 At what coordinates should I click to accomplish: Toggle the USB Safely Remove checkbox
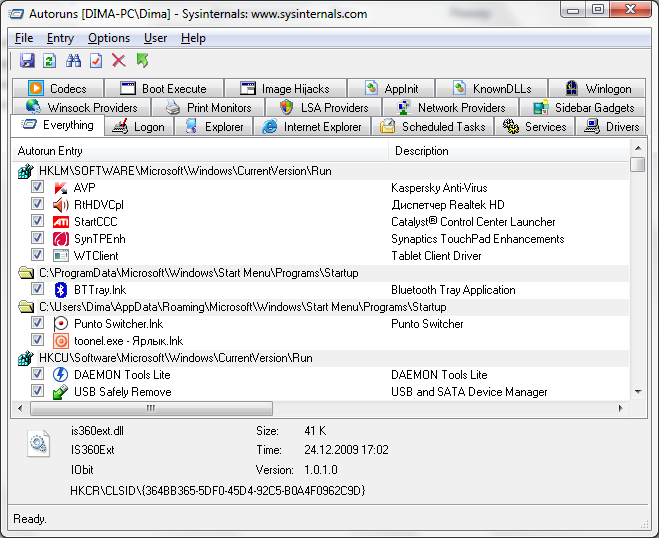pos(37,390)
